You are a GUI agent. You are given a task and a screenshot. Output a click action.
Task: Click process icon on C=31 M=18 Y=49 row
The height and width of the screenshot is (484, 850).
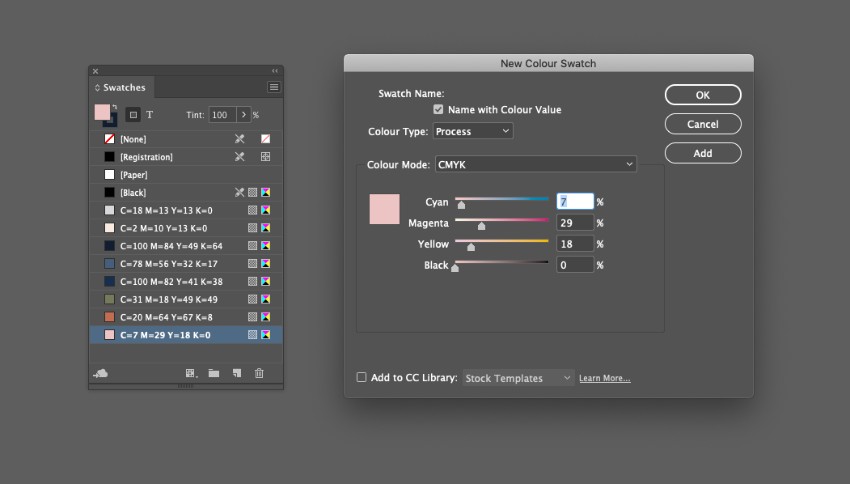[253, 299]
